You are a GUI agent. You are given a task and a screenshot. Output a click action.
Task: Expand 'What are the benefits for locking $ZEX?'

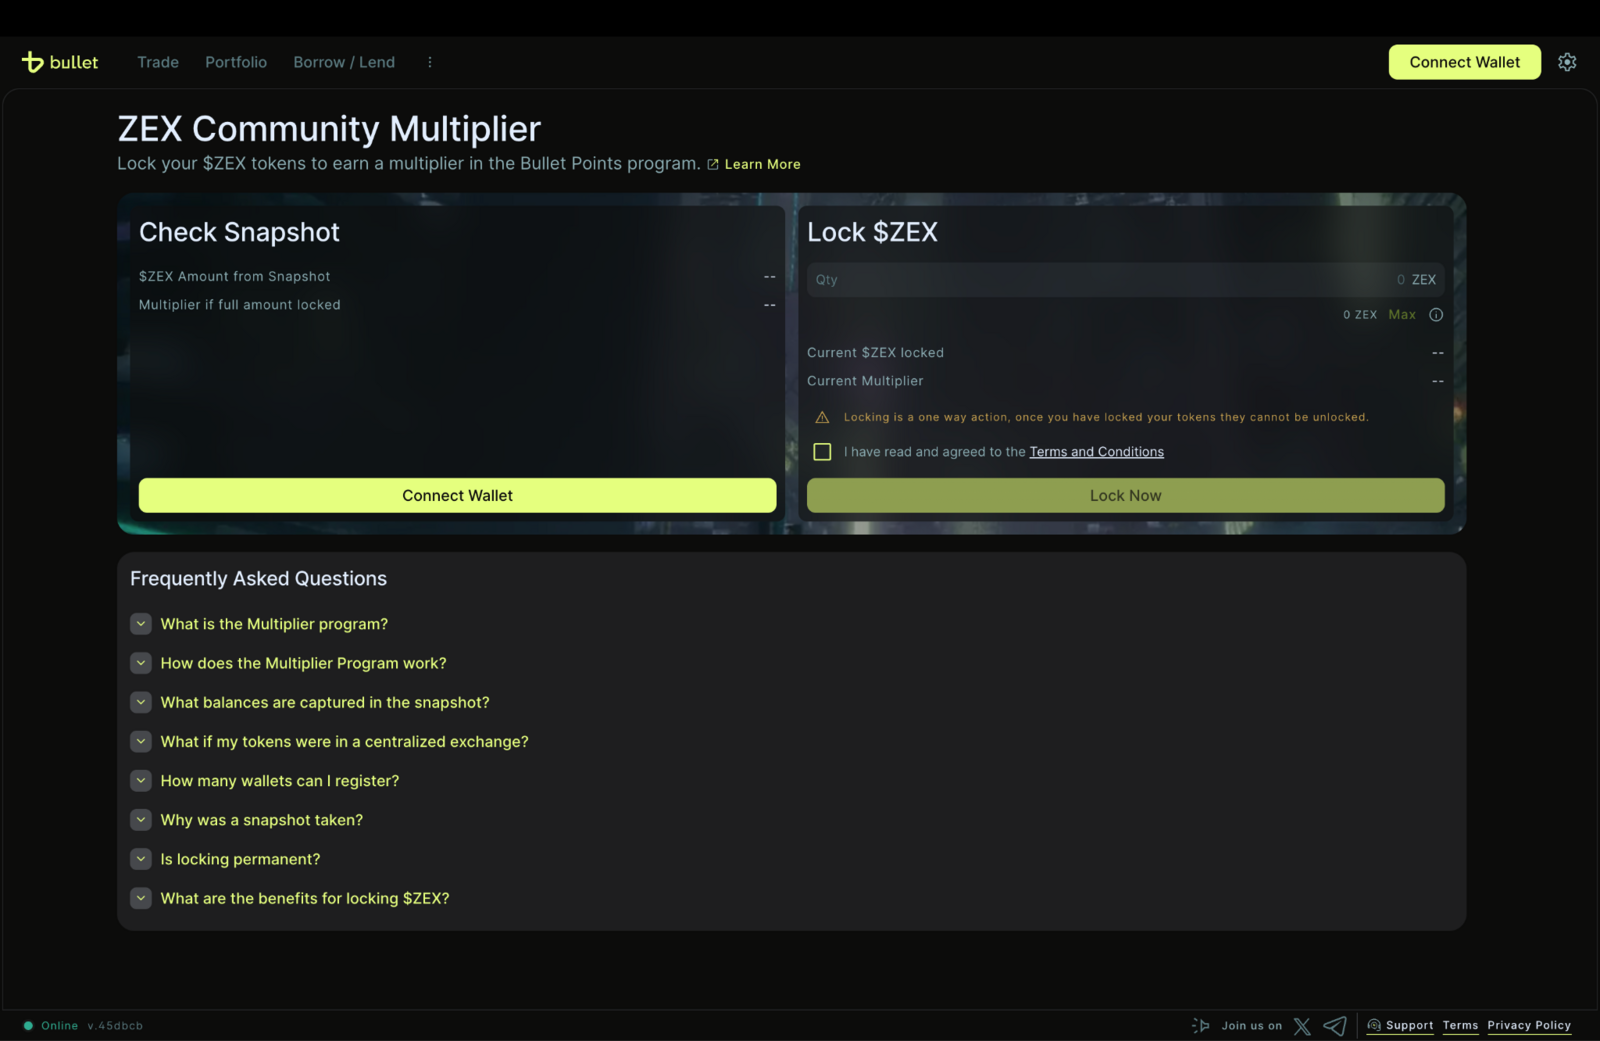pos(141,898)
